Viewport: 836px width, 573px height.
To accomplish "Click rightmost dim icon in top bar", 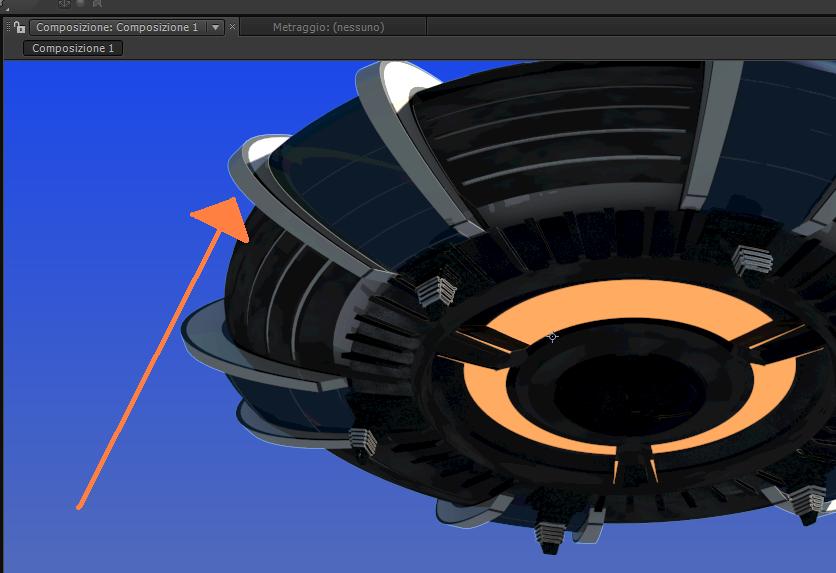I will click(x=97, y=3).
